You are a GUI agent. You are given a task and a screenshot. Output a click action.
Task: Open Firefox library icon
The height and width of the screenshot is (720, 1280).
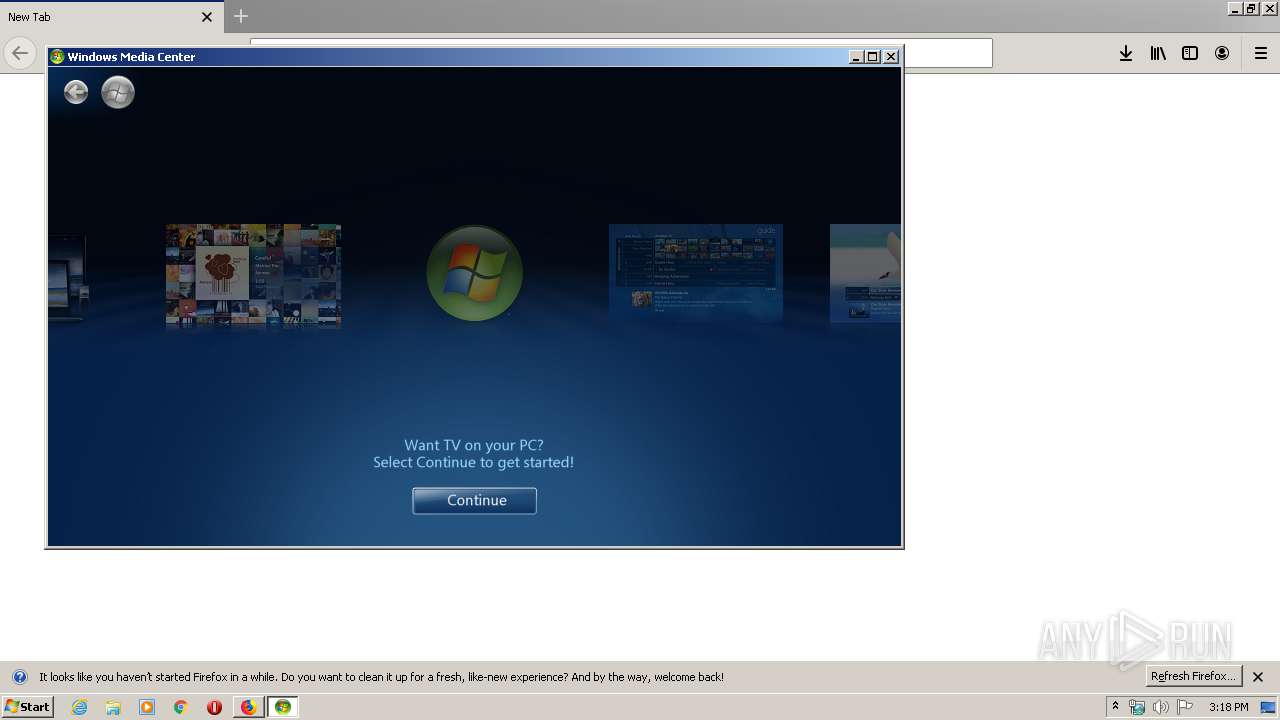click(x=1158, y=53)
